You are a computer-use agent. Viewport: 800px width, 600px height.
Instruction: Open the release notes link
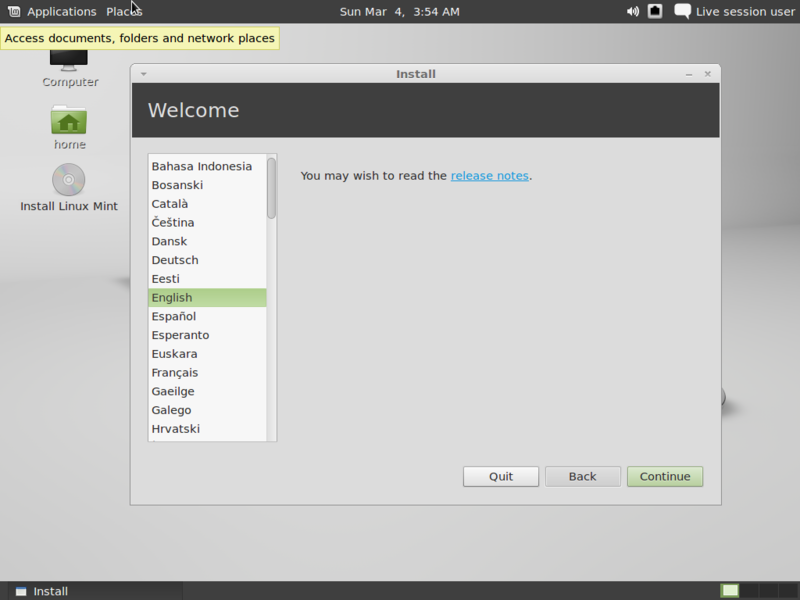(x=489, y=176)
